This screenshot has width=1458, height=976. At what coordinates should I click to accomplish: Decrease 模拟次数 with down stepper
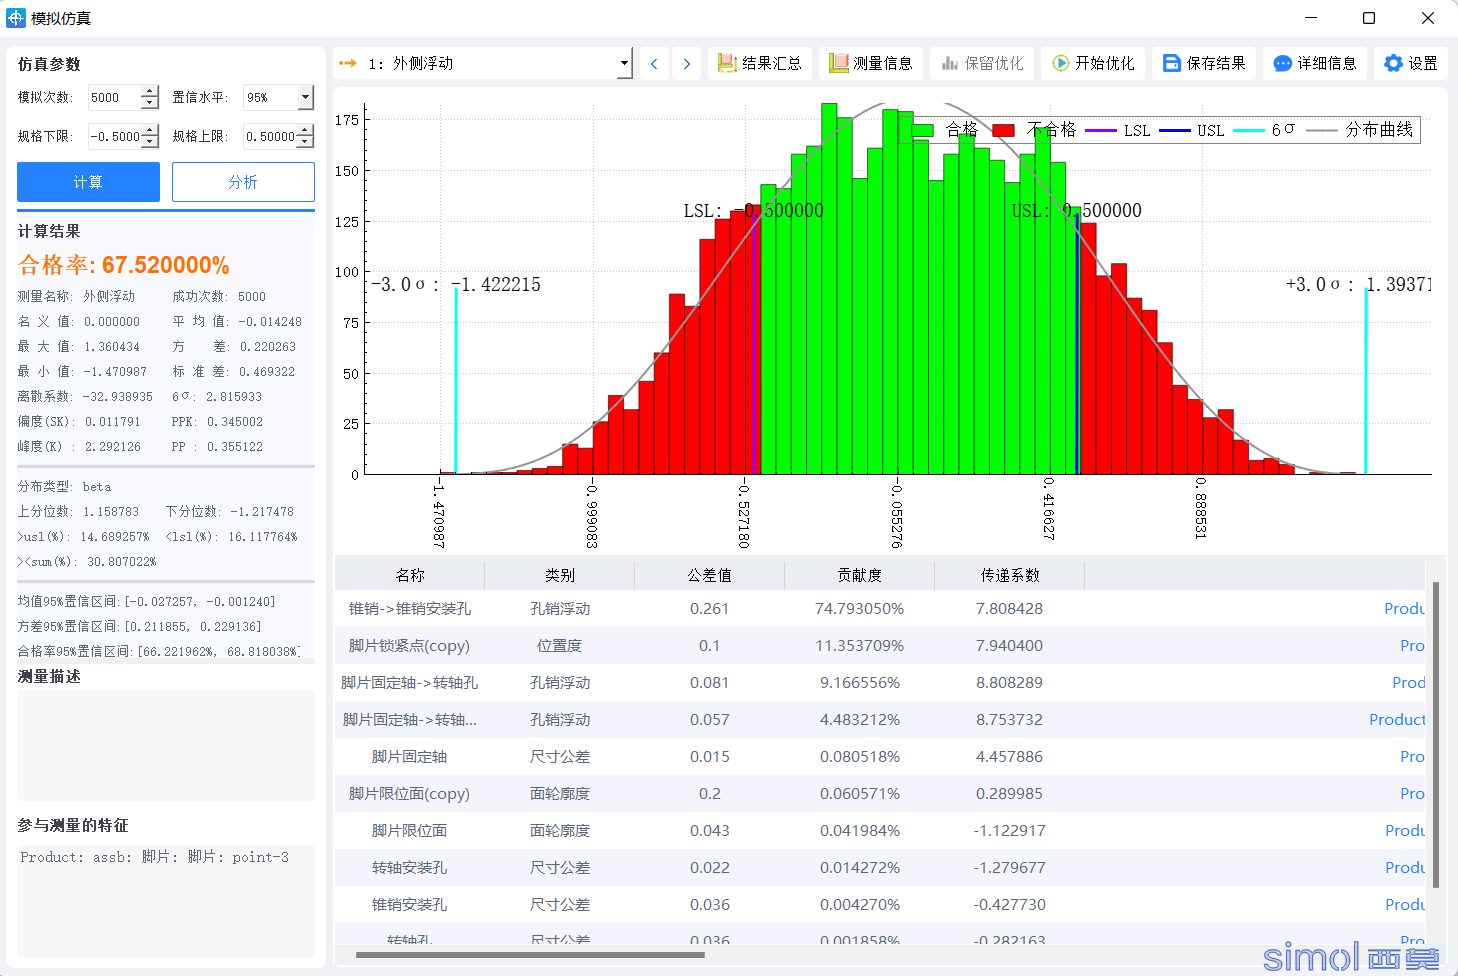(150, 103)
